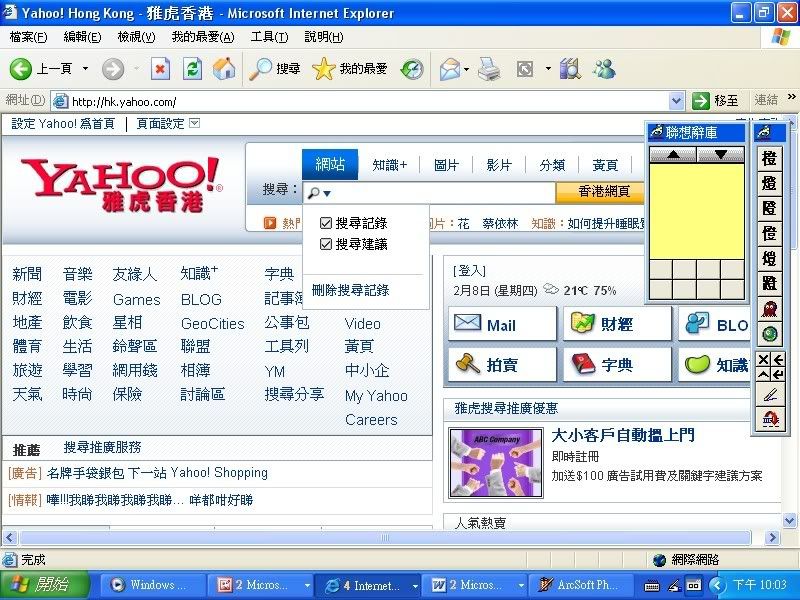The image size is (800, 600).
Task: Open the Messenger people icon in toolbar
Action: 604,69
